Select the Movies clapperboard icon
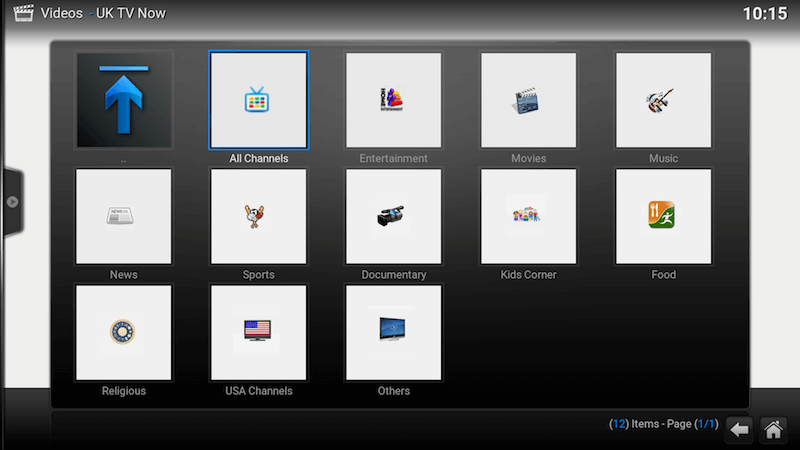The width and height of the screenshot is (800, 450). point(528,99)
